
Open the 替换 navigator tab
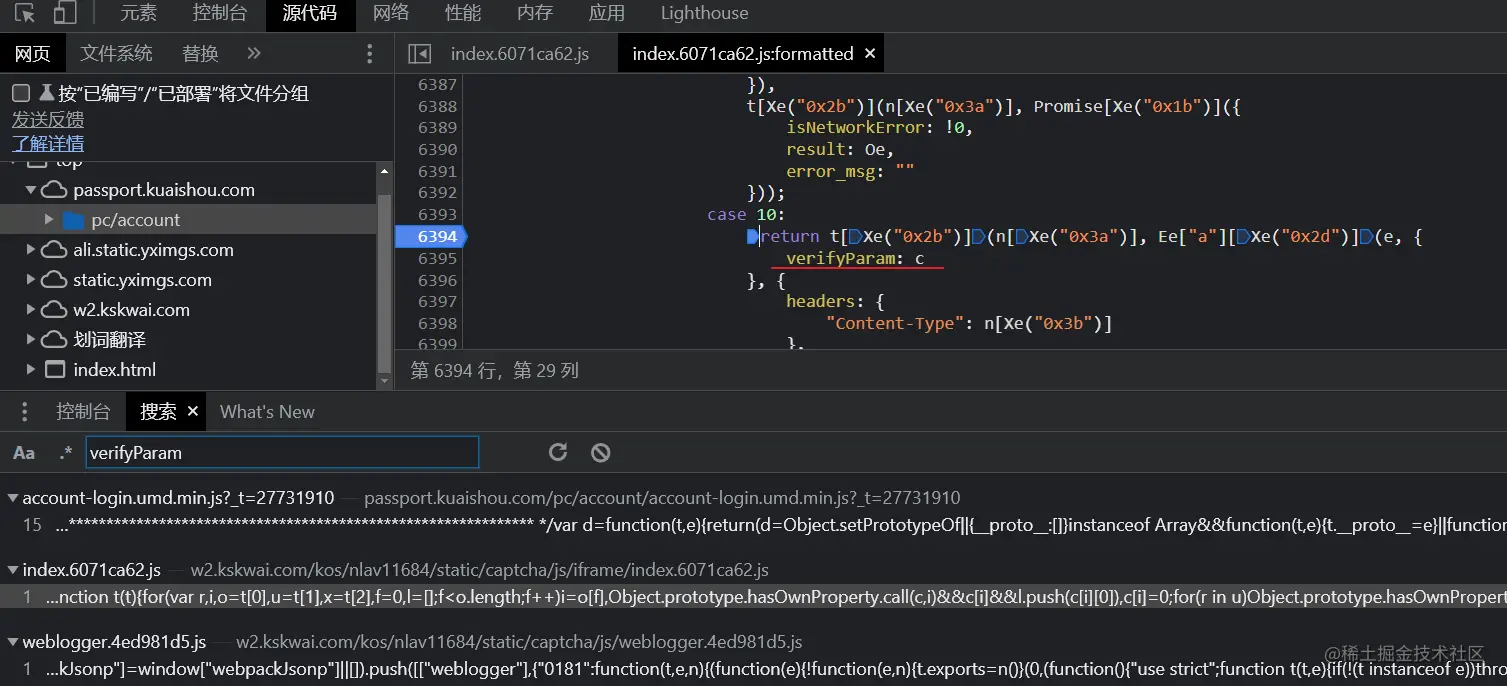200,53
